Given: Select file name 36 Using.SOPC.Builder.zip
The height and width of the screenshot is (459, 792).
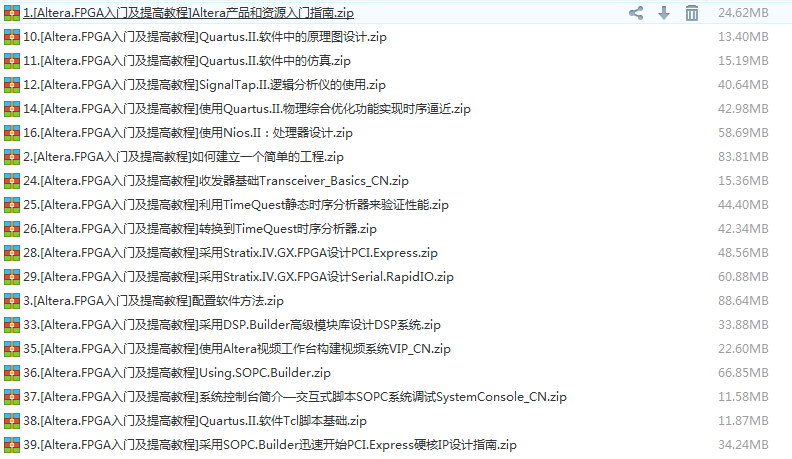Looking at the screenshot, I should coord(177,373).
